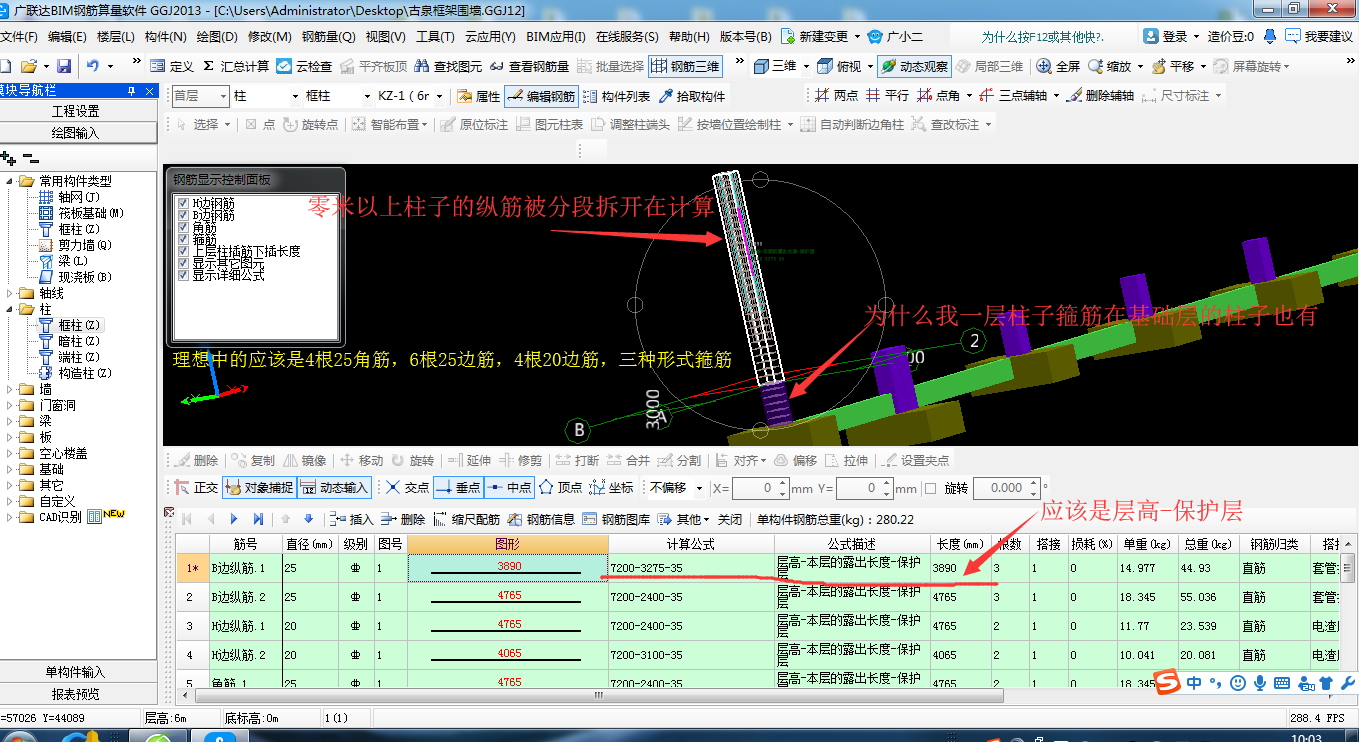Screen dimensions: 1359x742
Task: Toggle 显示其它图元 checkbox
Action: [182, 263]
